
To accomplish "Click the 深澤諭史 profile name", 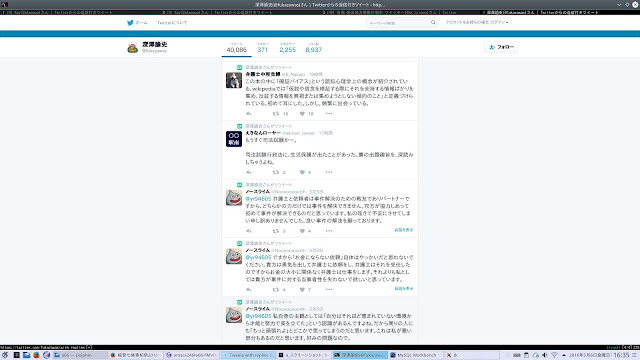I will click(154, 44).
